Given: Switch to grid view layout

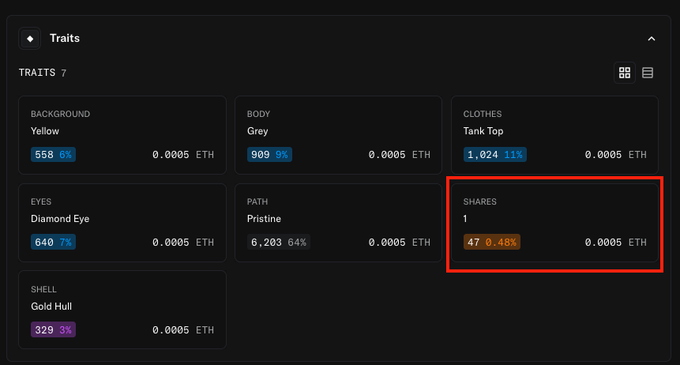Looking at the screenshot, I should (x=624, y=73).
